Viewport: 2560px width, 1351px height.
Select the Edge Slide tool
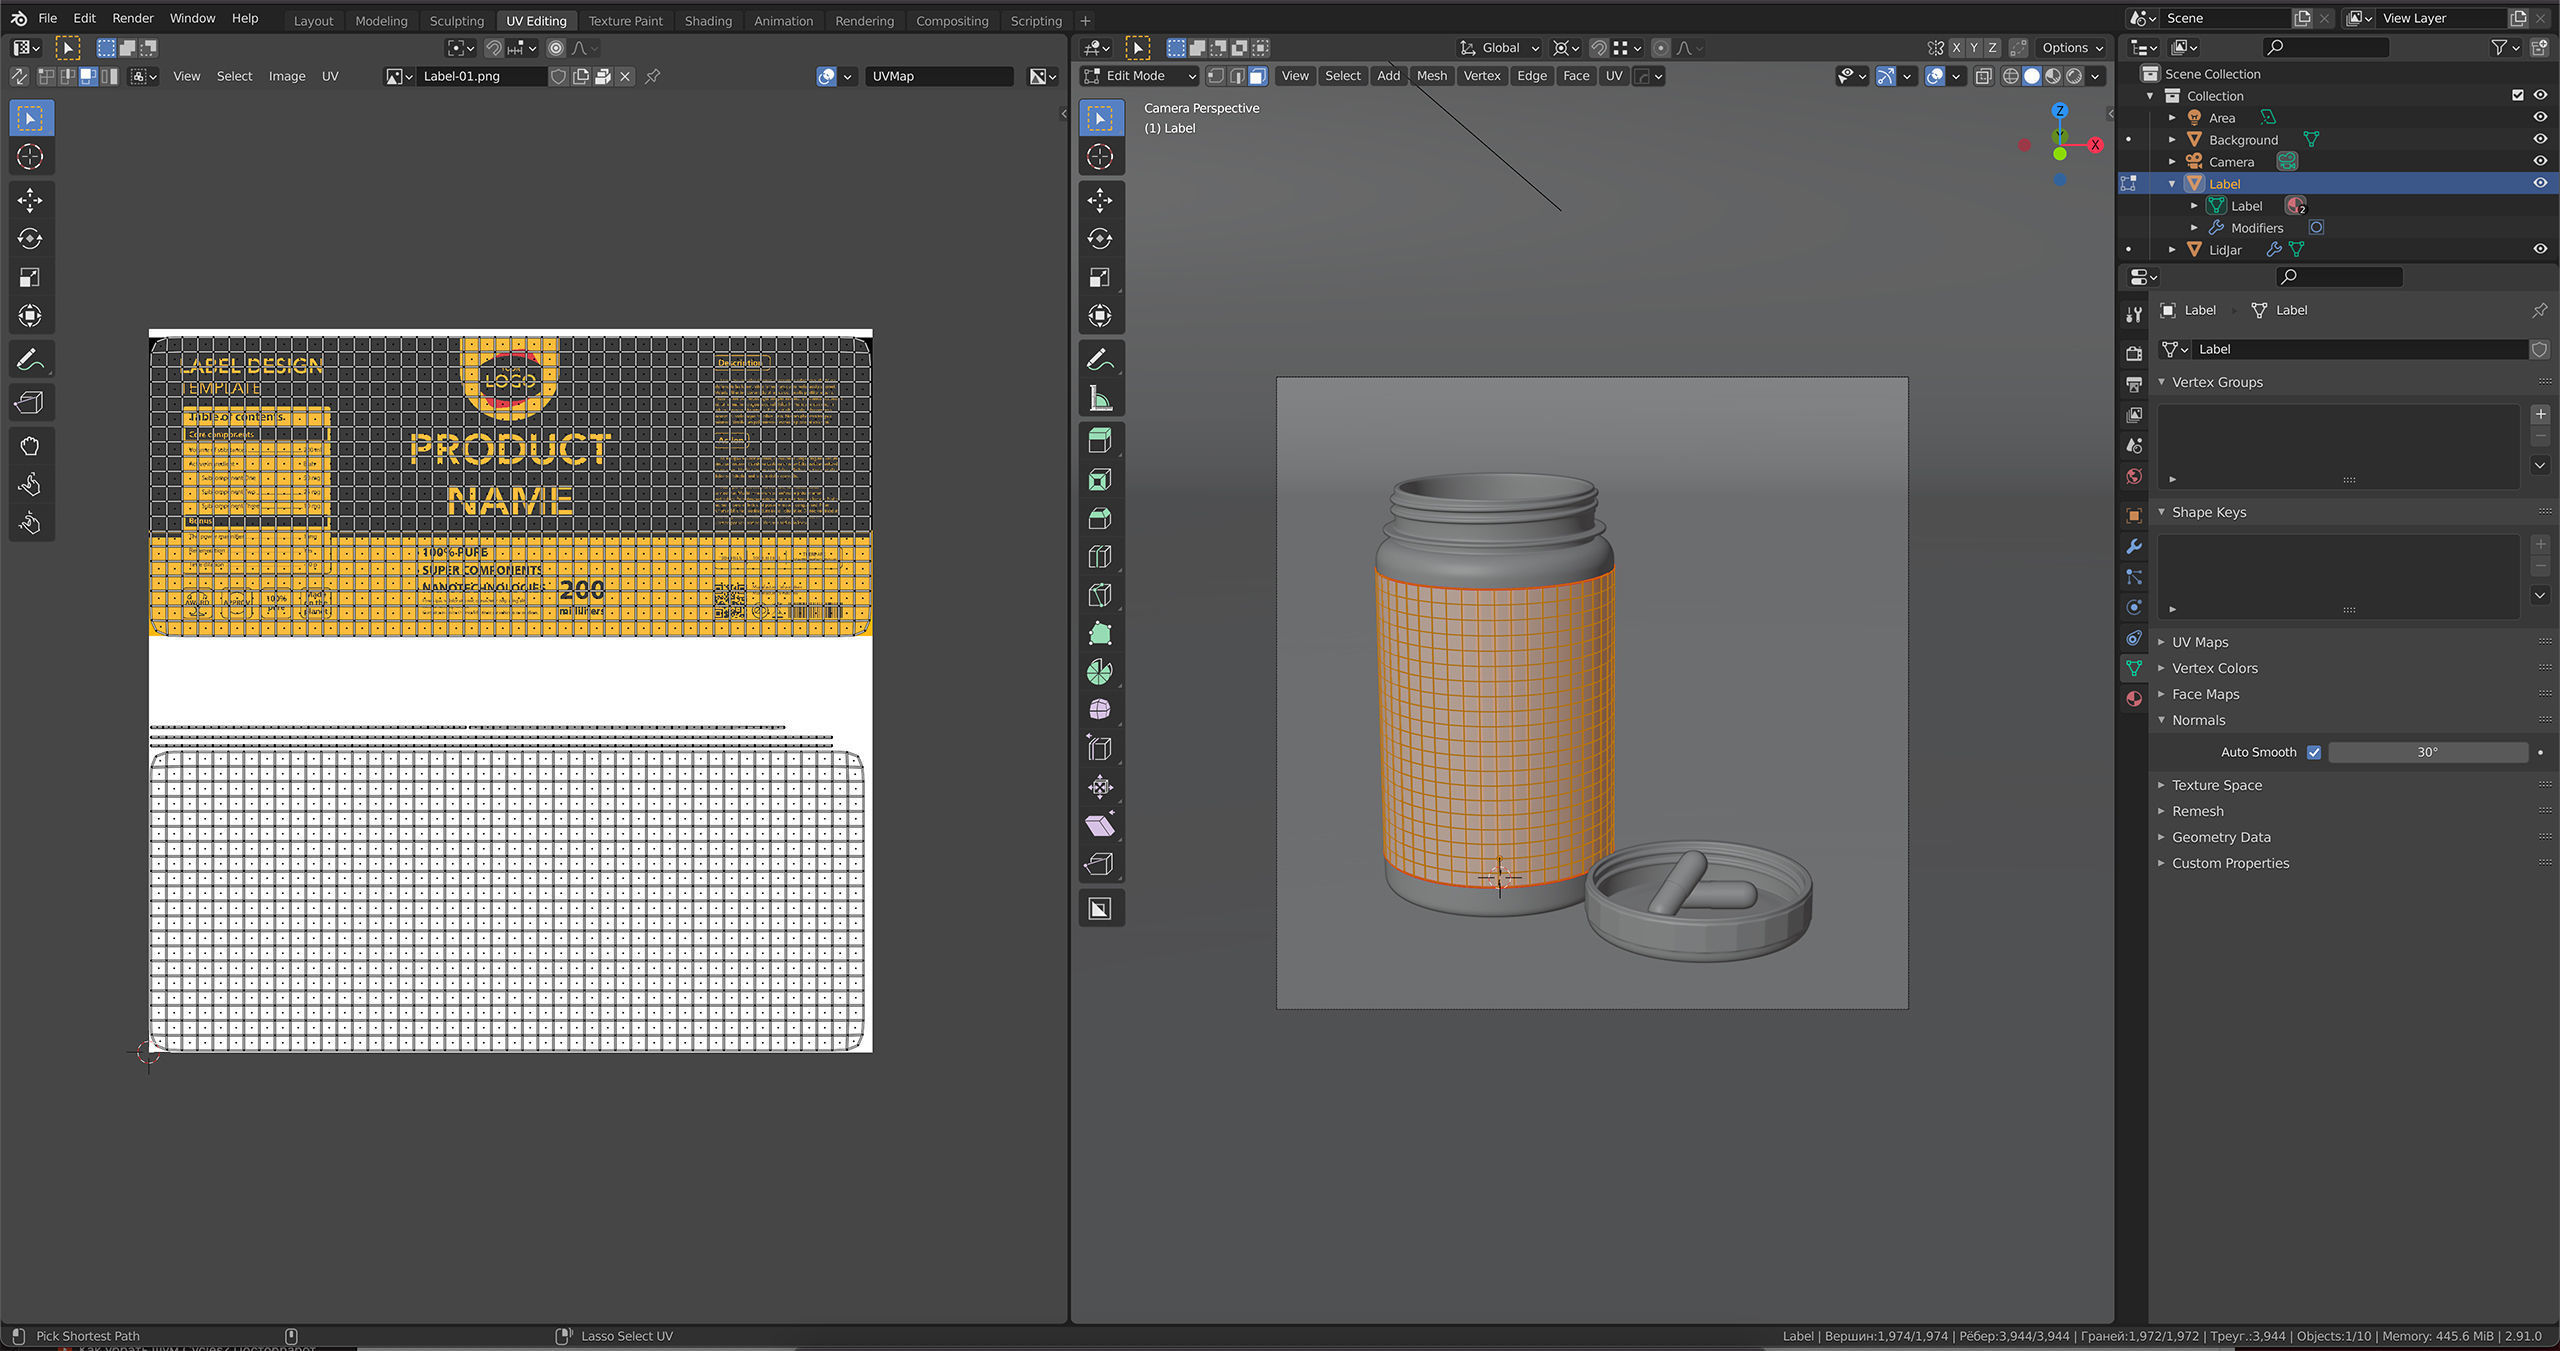pos(1100,749)
